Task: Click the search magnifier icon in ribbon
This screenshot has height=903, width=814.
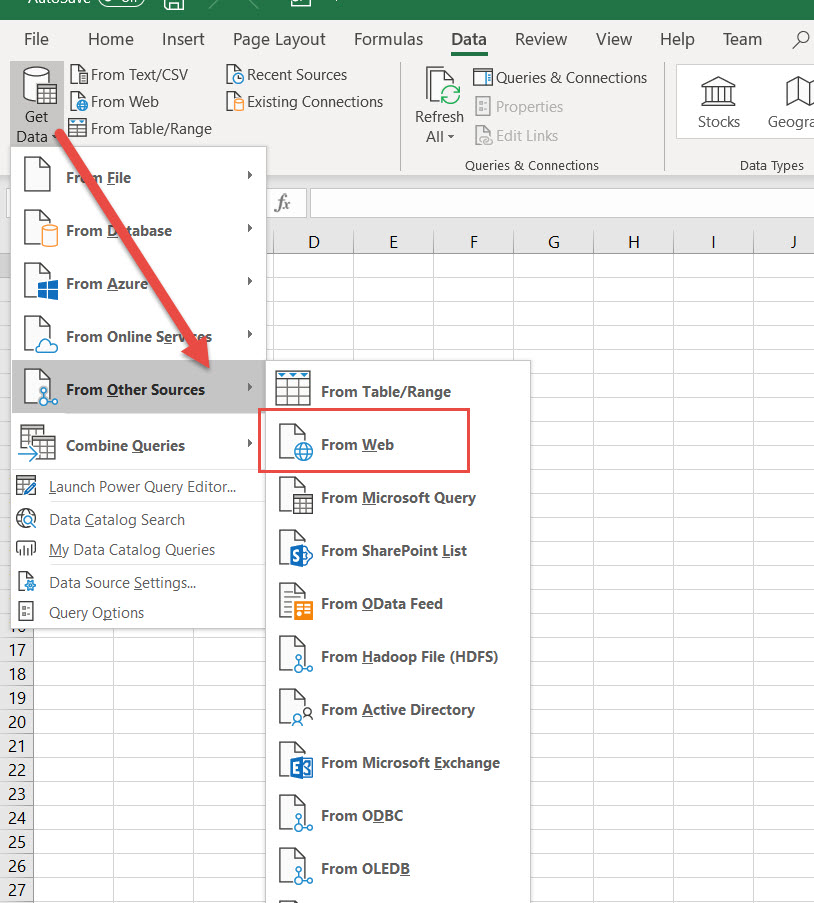Action: 801,39
